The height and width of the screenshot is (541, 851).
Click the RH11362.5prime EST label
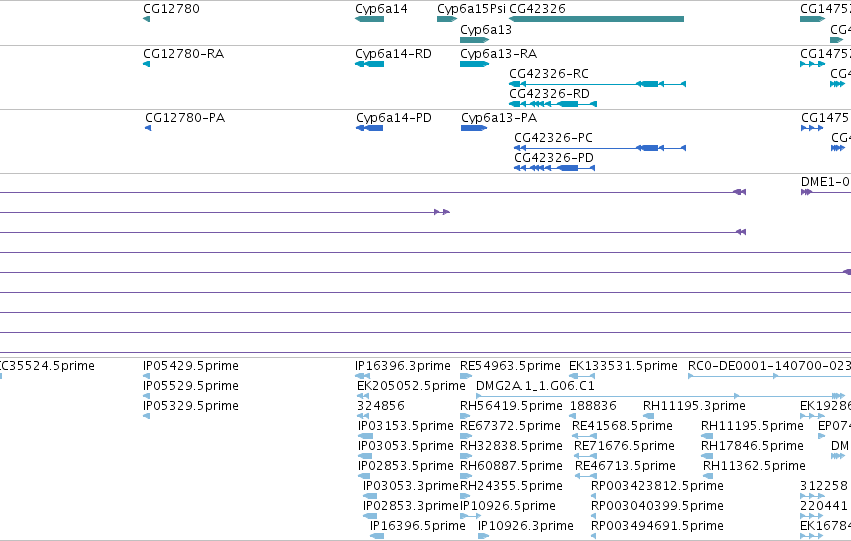point(754,467)
